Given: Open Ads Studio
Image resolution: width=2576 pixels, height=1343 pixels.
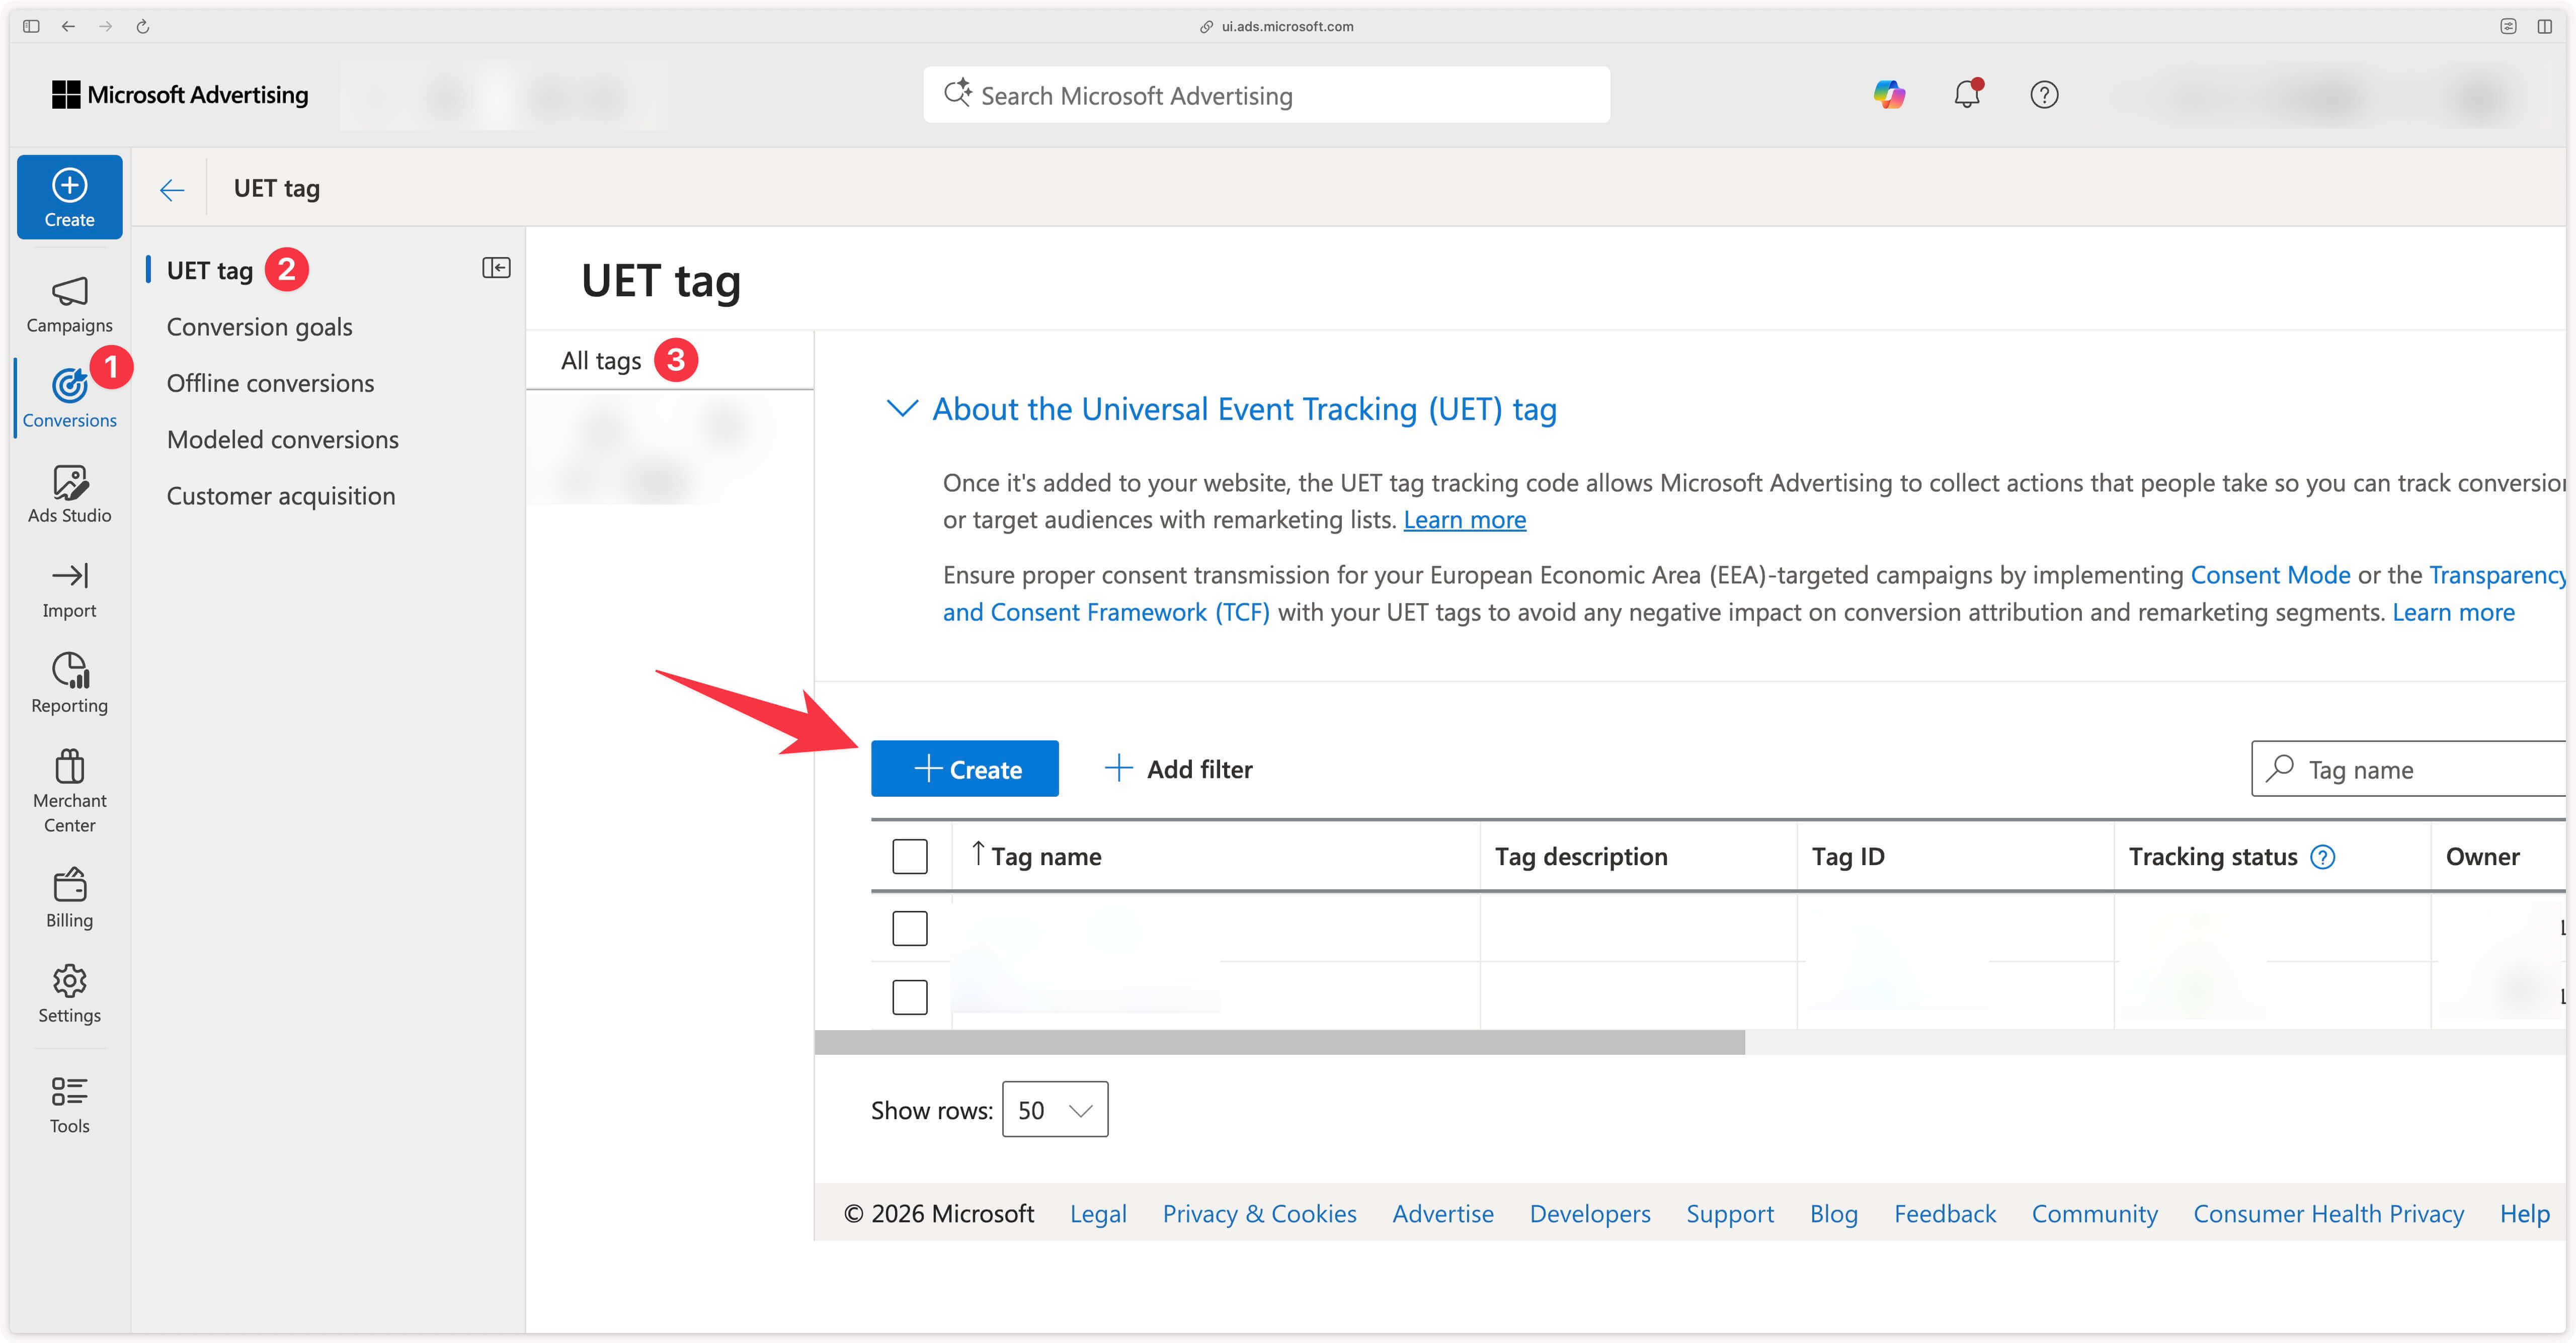Looking at the screenshot, I should click(69, 493).
